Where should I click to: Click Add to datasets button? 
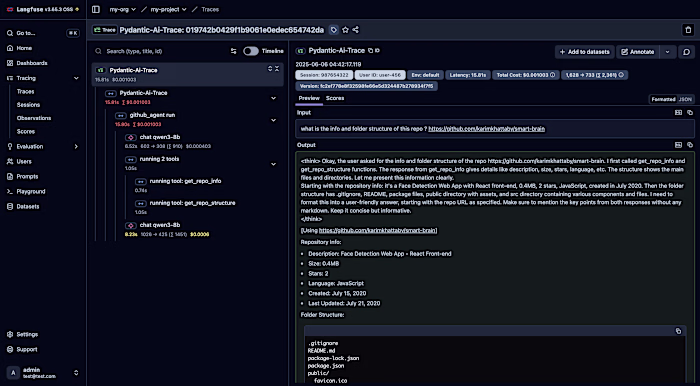click(x=584, y=52)
